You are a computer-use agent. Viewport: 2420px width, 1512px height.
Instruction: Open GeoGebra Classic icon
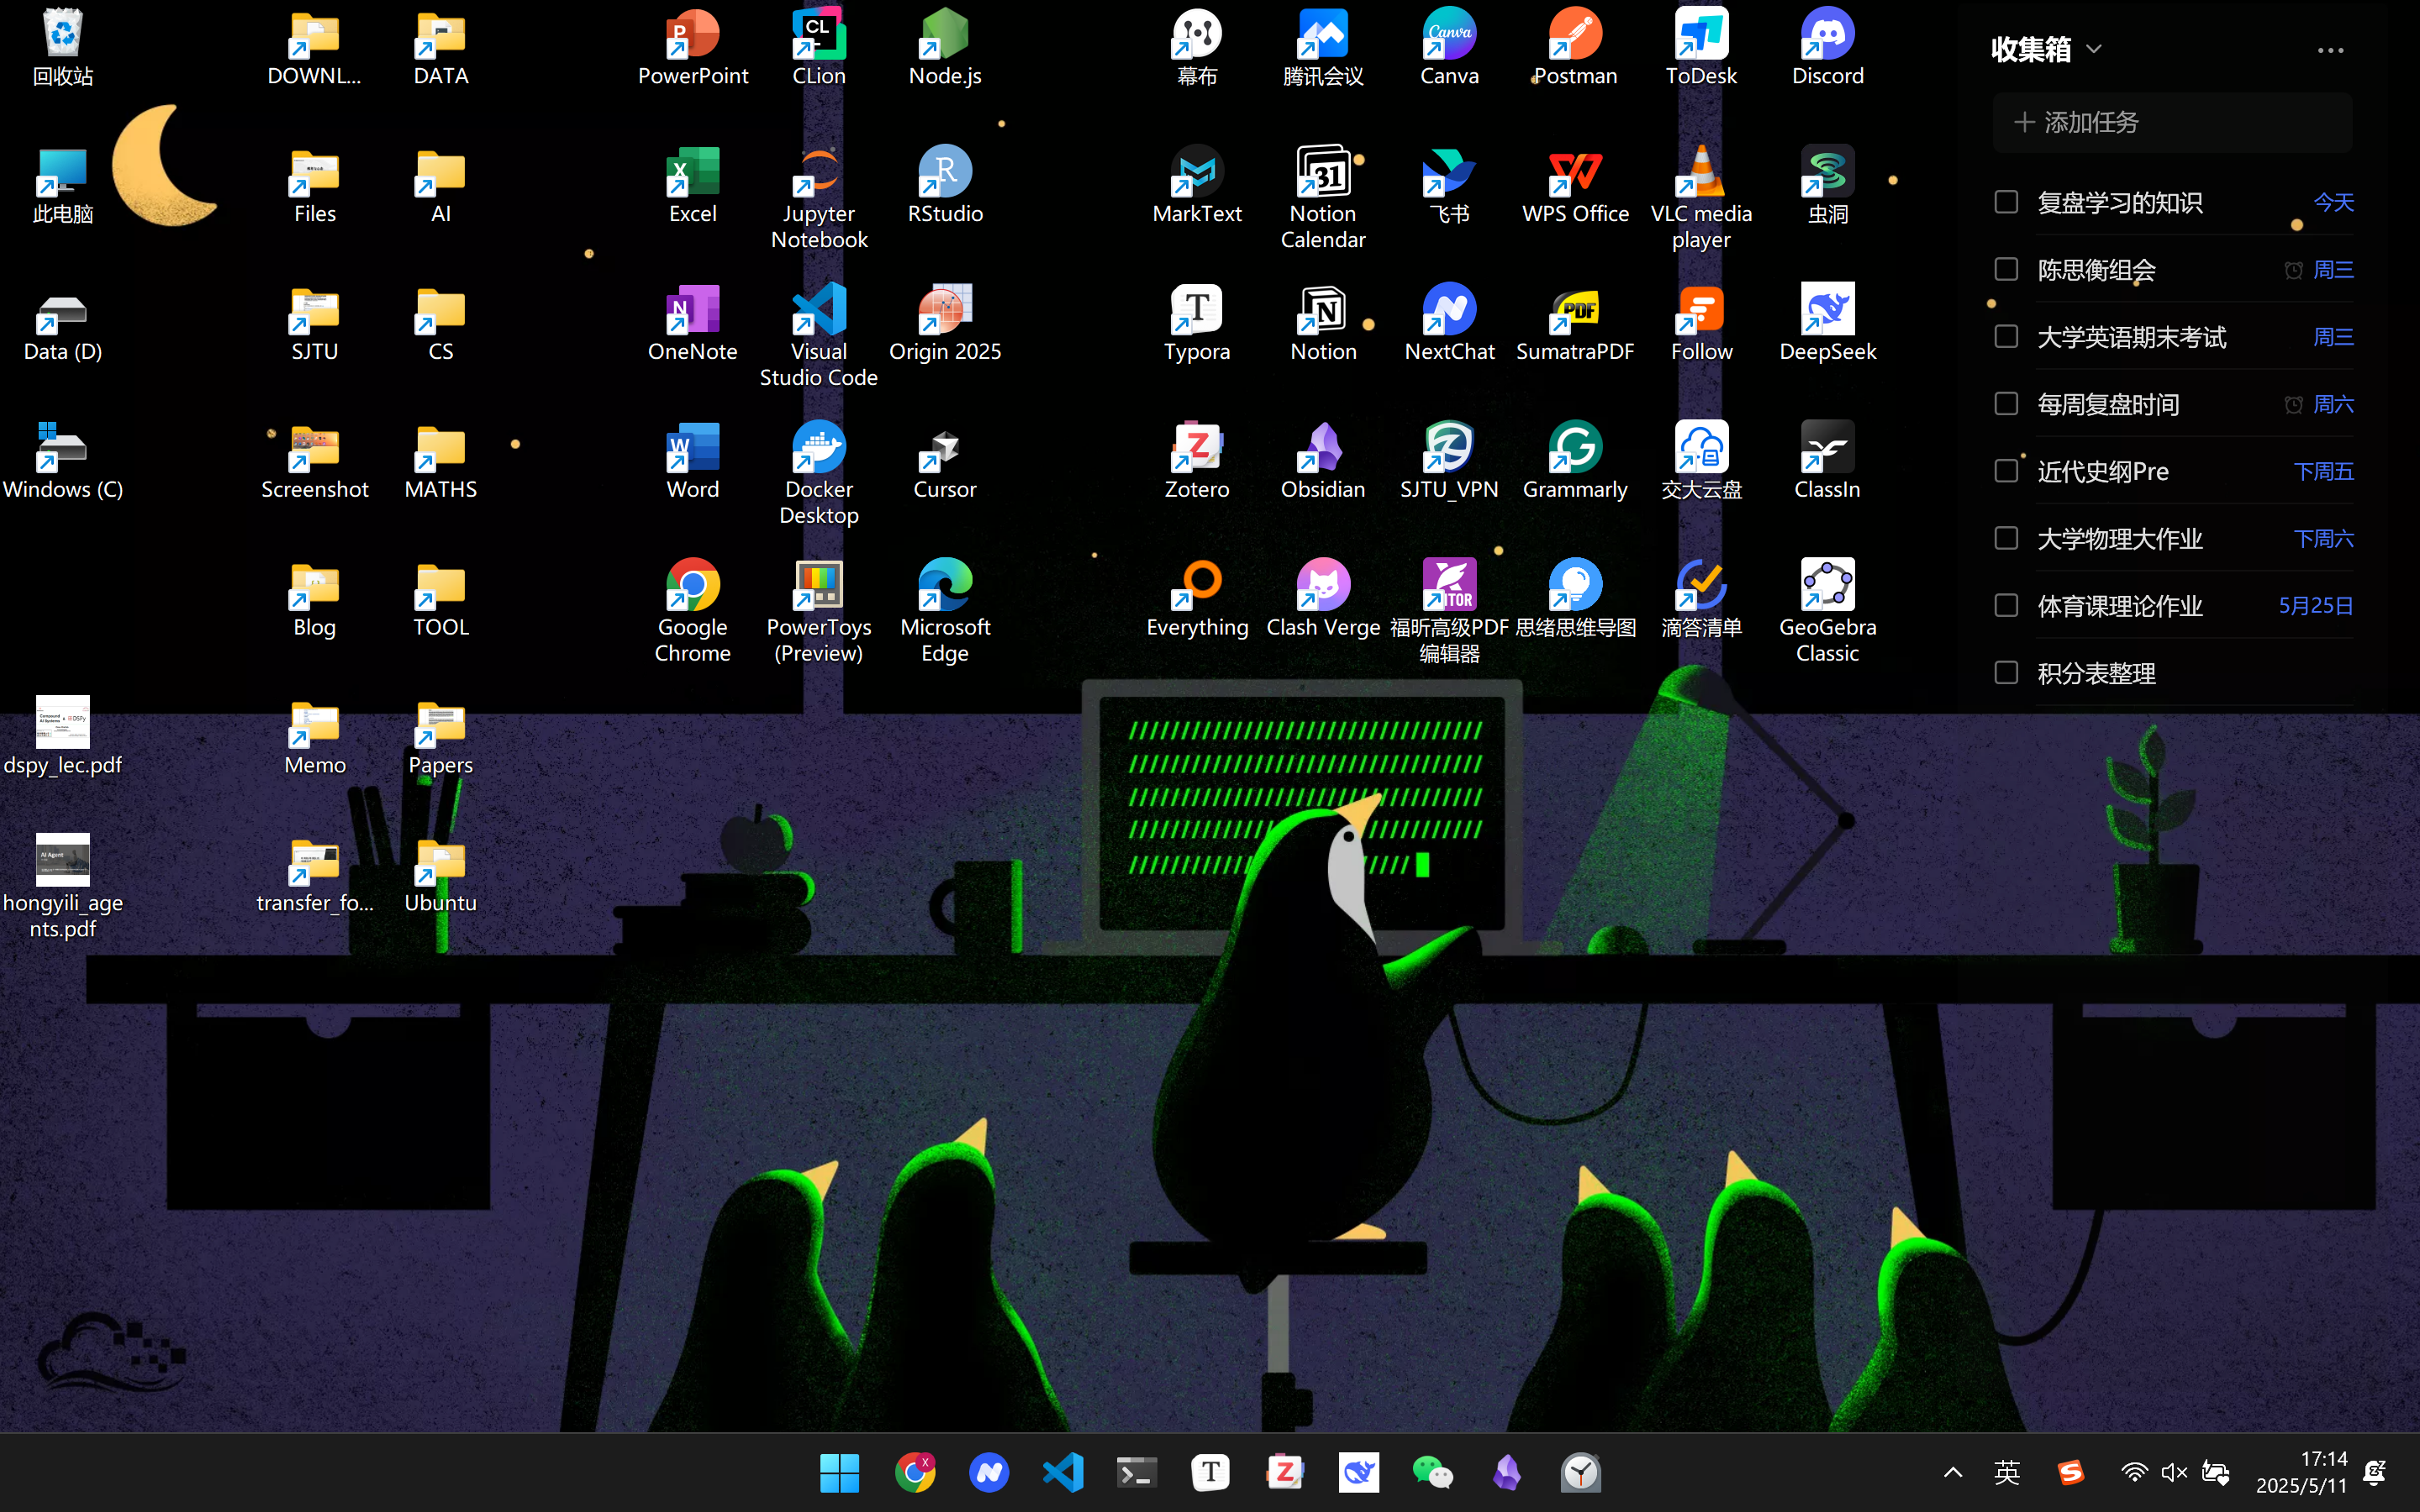pos(1827,612)
